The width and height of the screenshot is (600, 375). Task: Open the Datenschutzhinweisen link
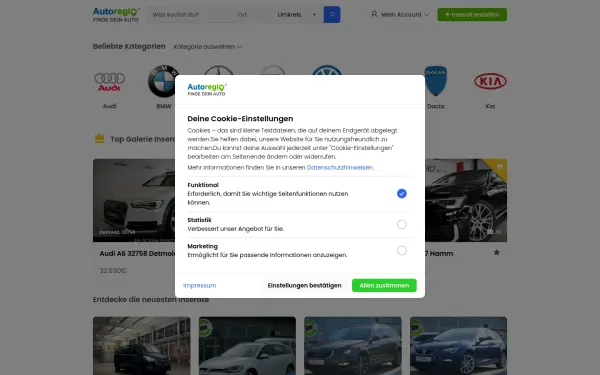click(340, 168)
